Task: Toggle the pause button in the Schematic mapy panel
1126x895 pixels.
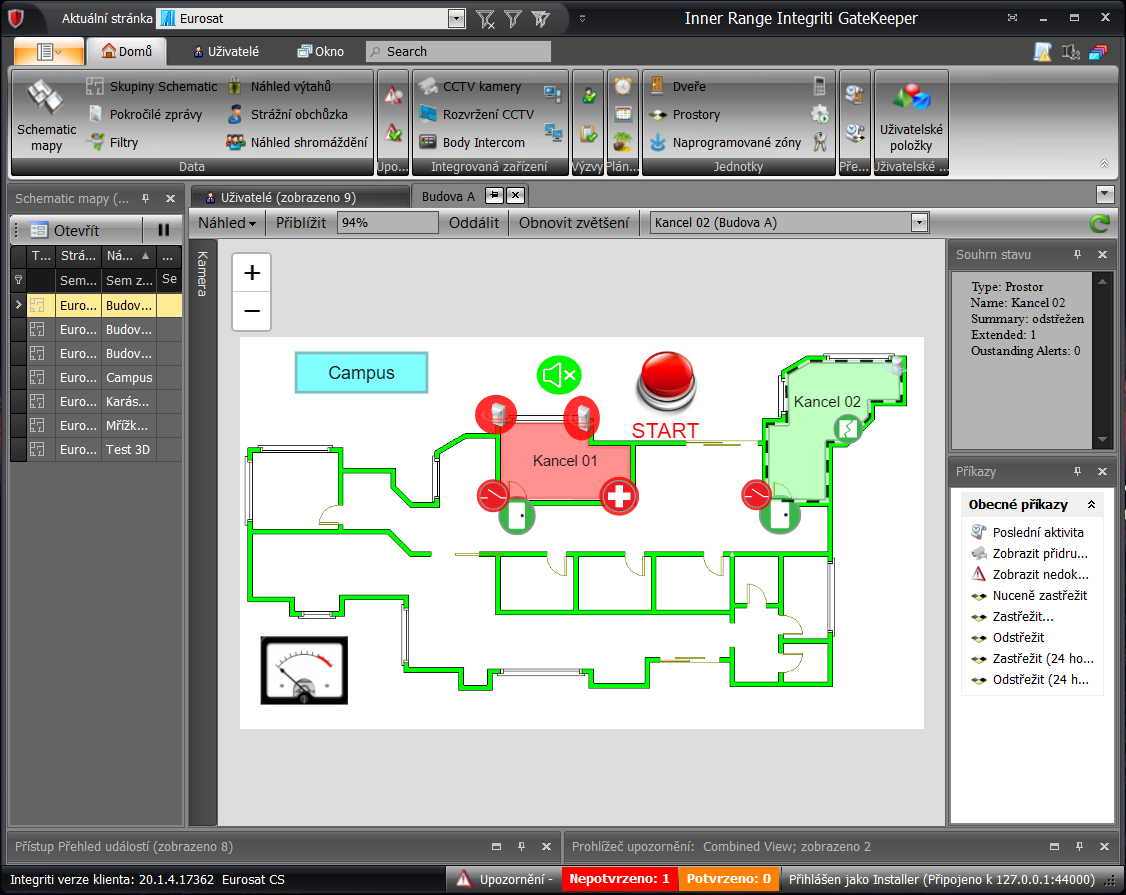Action: click(164, 230)
